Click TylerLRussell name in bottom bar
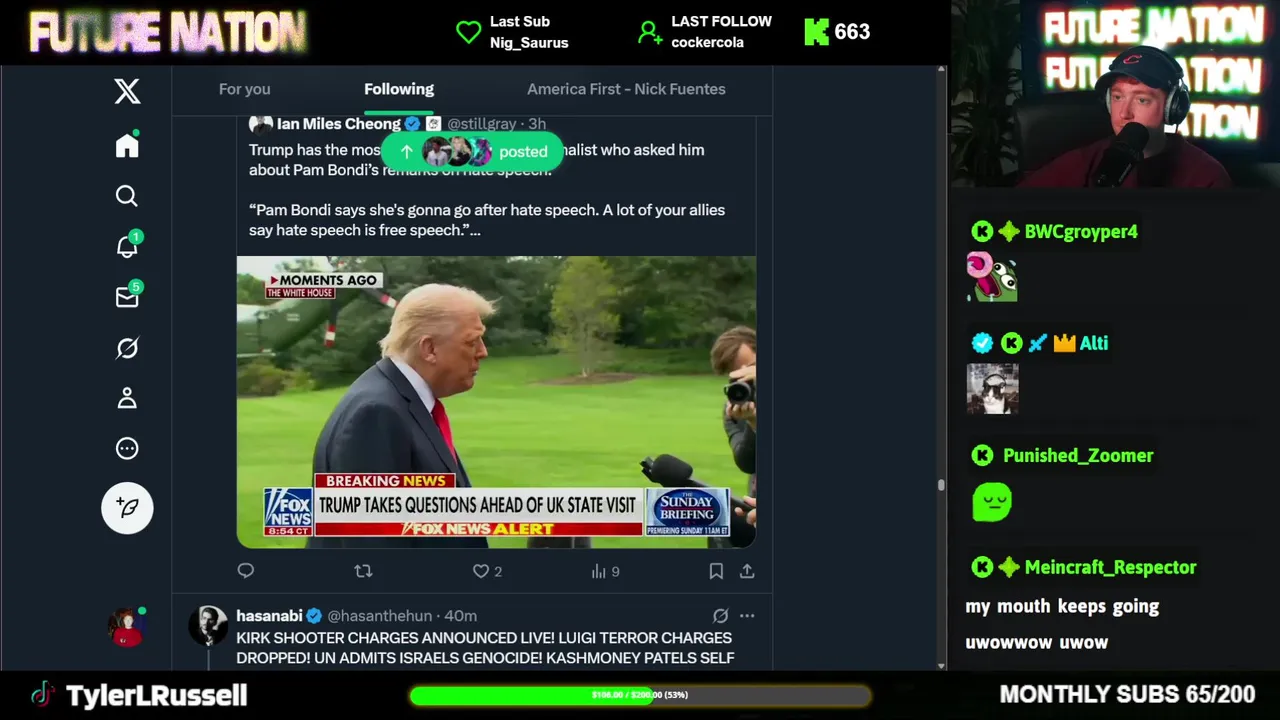Screen dimensions: 1280x720 click(x=156, y=695)
